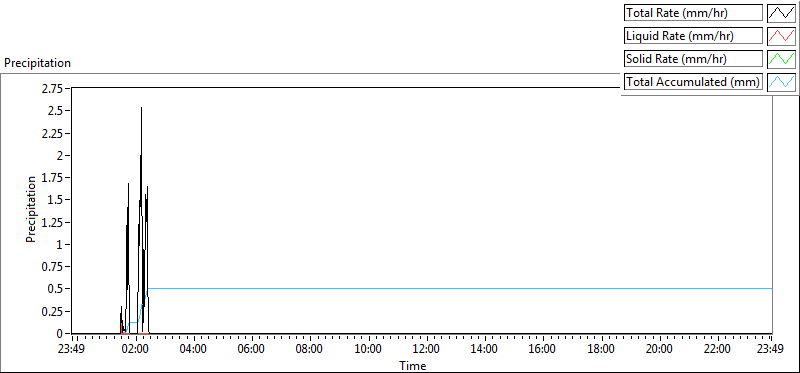
Task: Click the 0 minimum y-axis value
Action: [60, 333]
